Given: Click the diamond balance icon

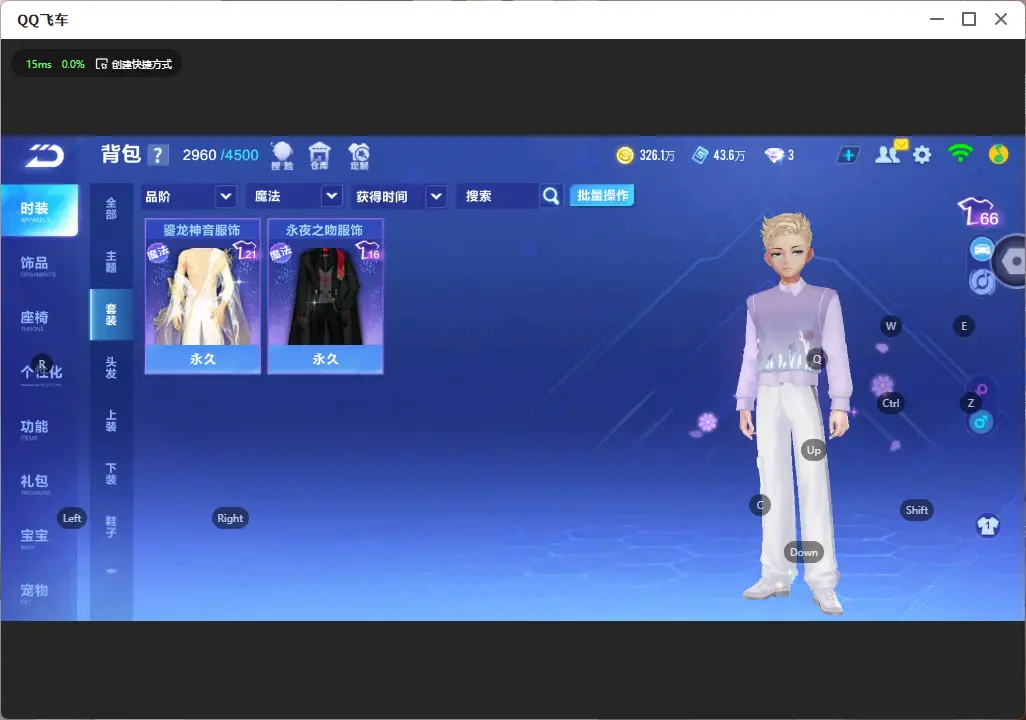Looking at the screenshot, I should [x=774, y=155].
